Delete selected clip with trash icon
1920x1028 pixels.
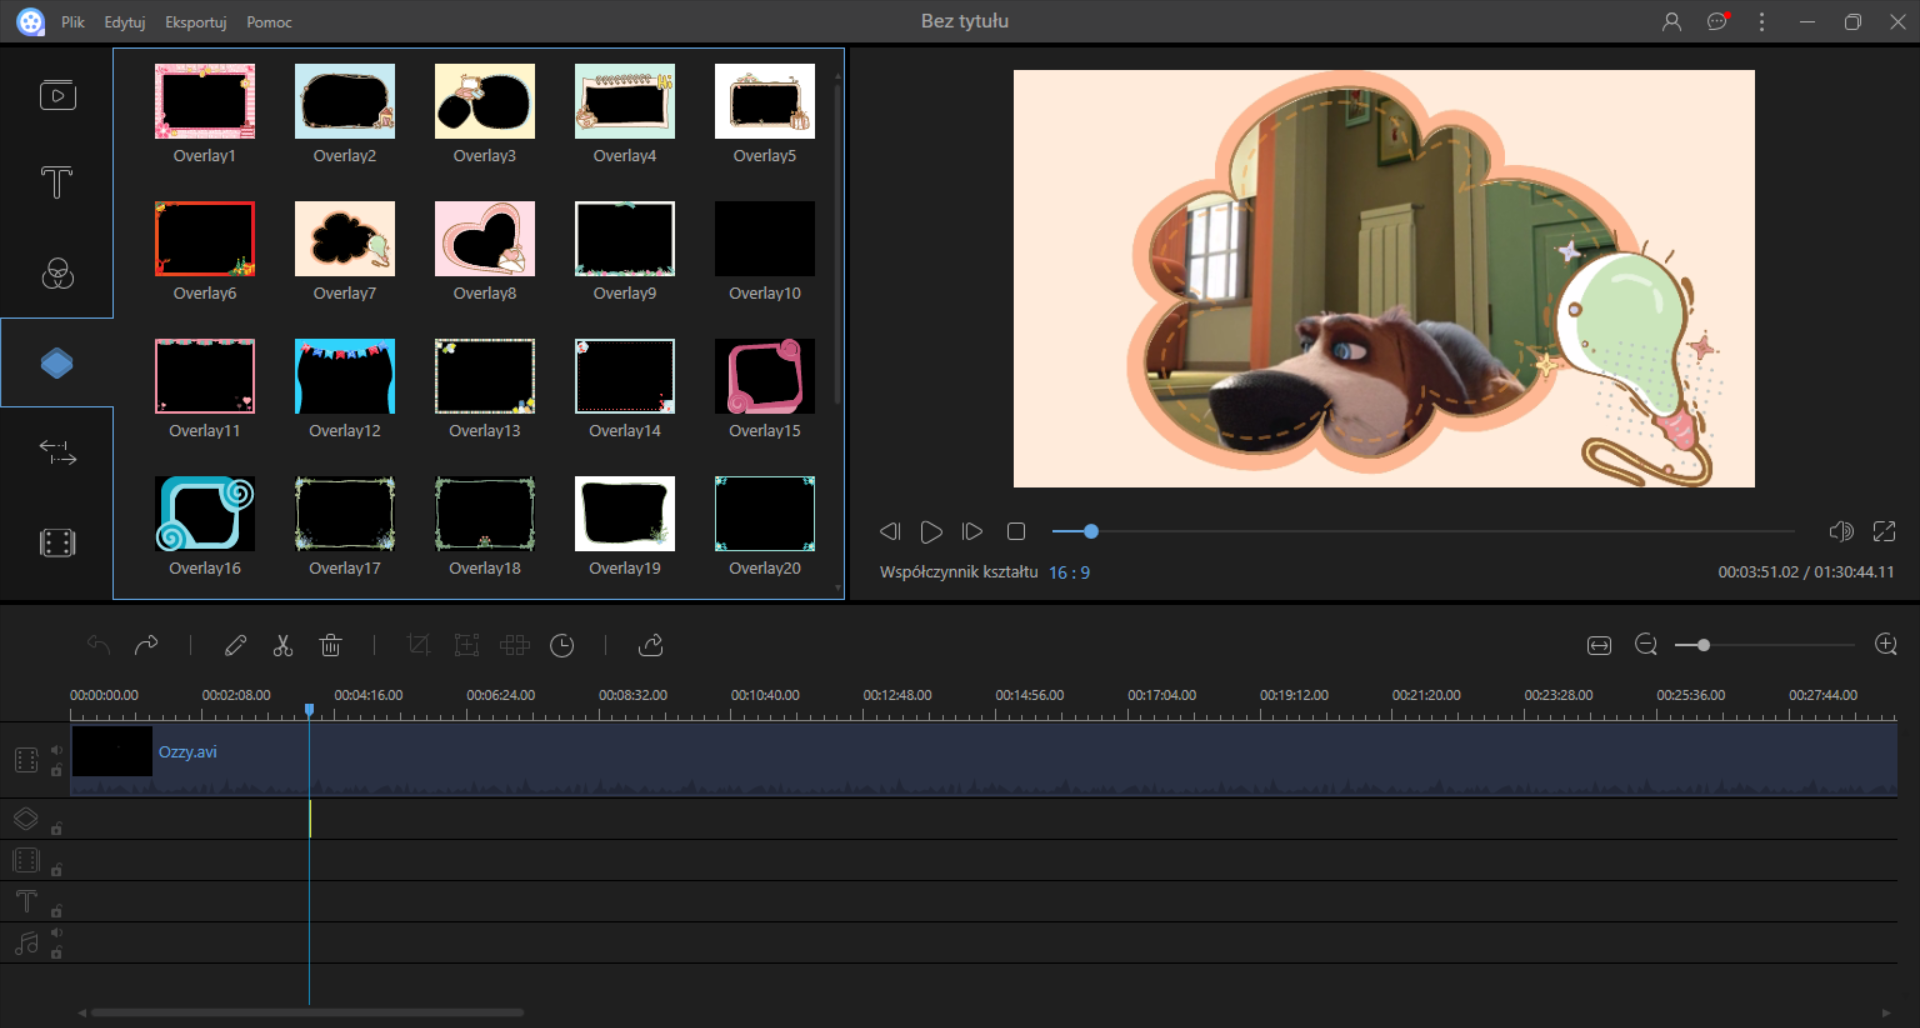(331, 646)
